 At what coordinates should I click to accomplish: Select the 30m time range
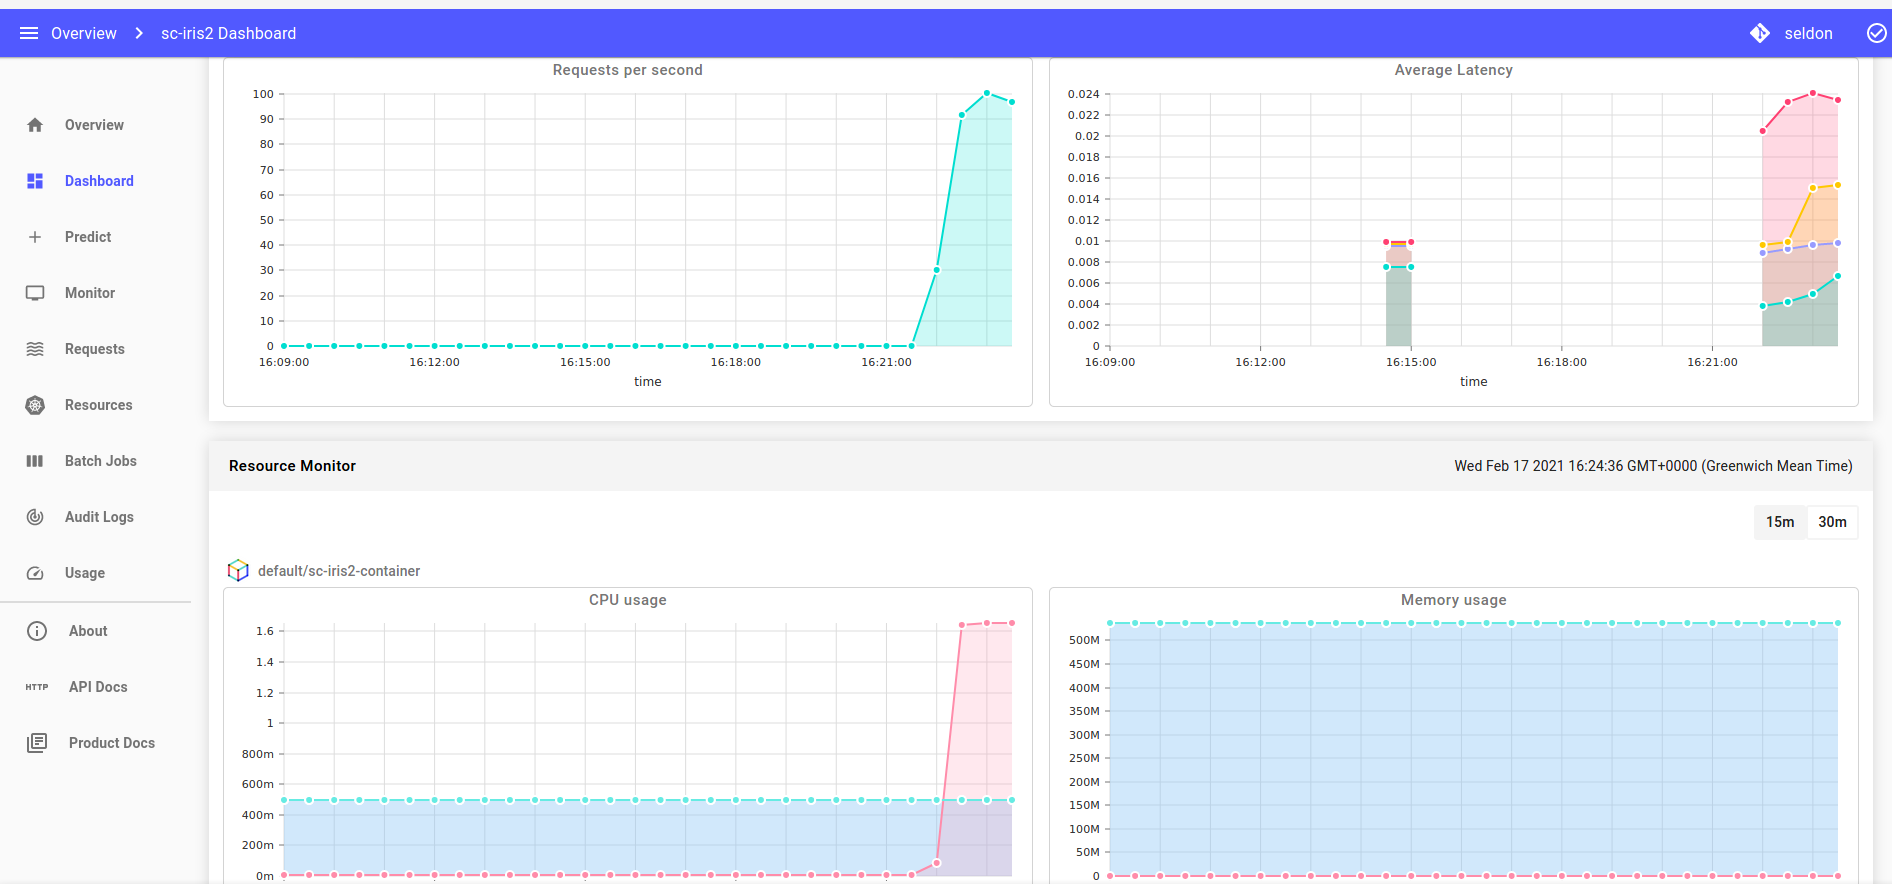(x=1832, y=522)
